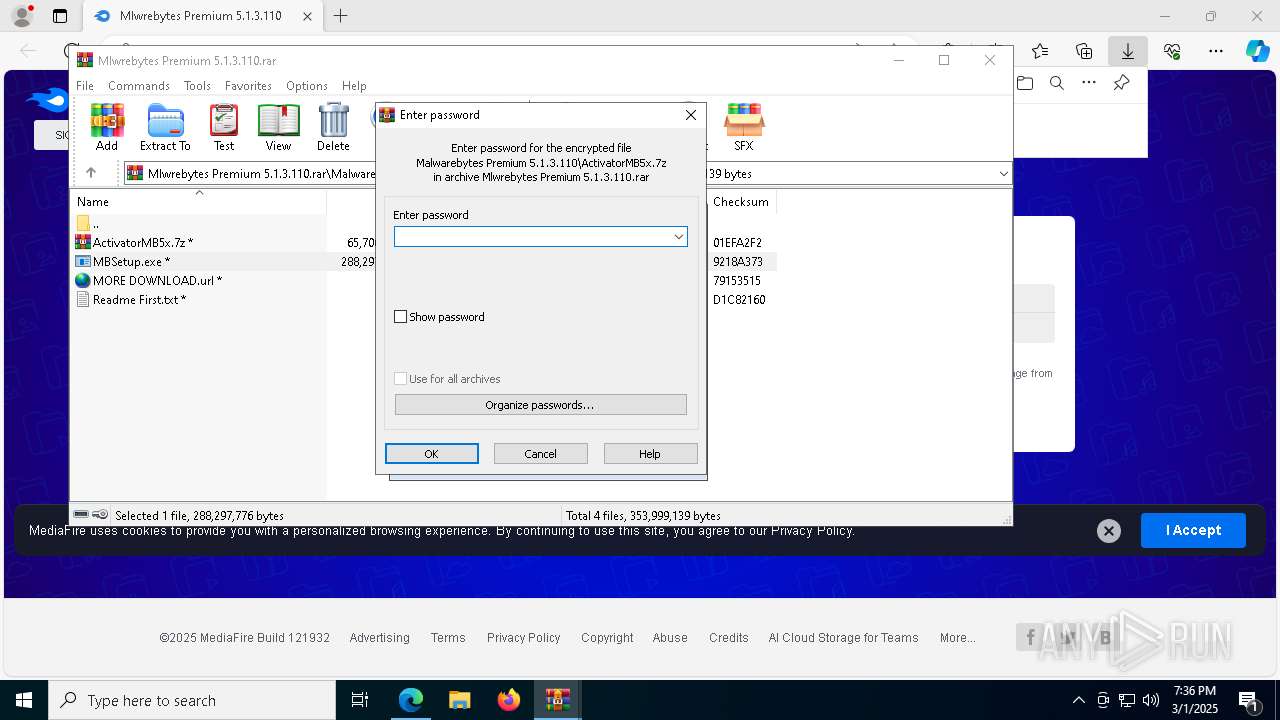Select the MORE DOWNLOAD.url file
The width and height of the screenshot is (1280, 720).
click(149, 281)
